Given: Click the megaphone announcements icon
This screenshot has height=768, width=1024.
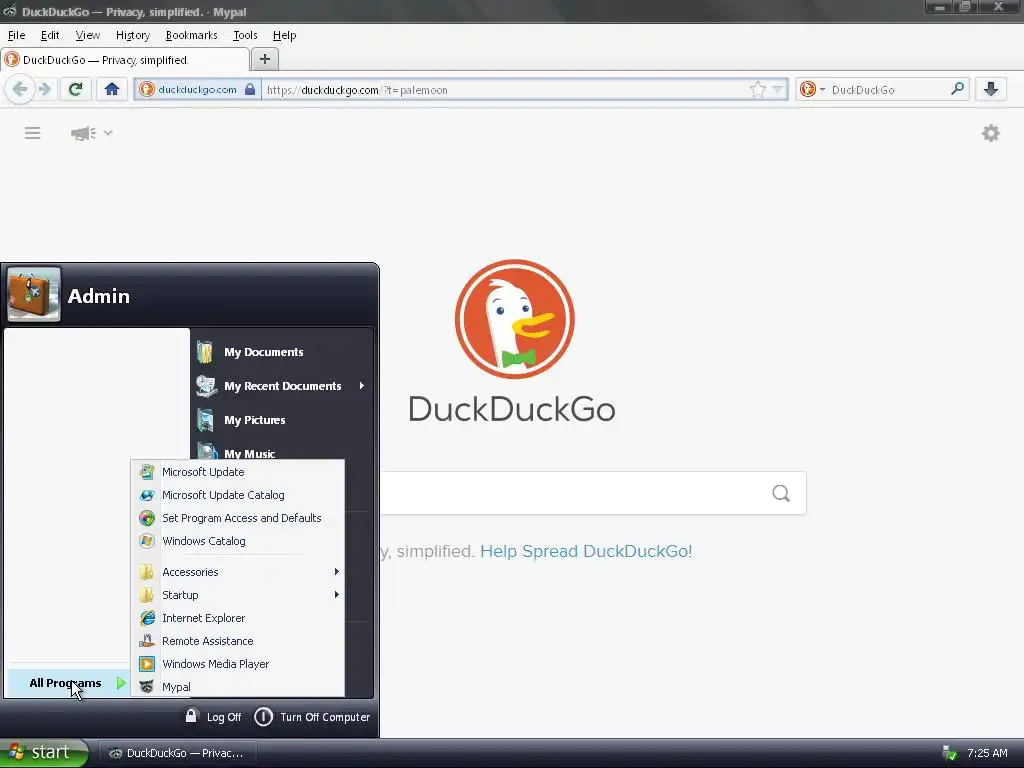Looking at the screenshot, I should 83,133.
